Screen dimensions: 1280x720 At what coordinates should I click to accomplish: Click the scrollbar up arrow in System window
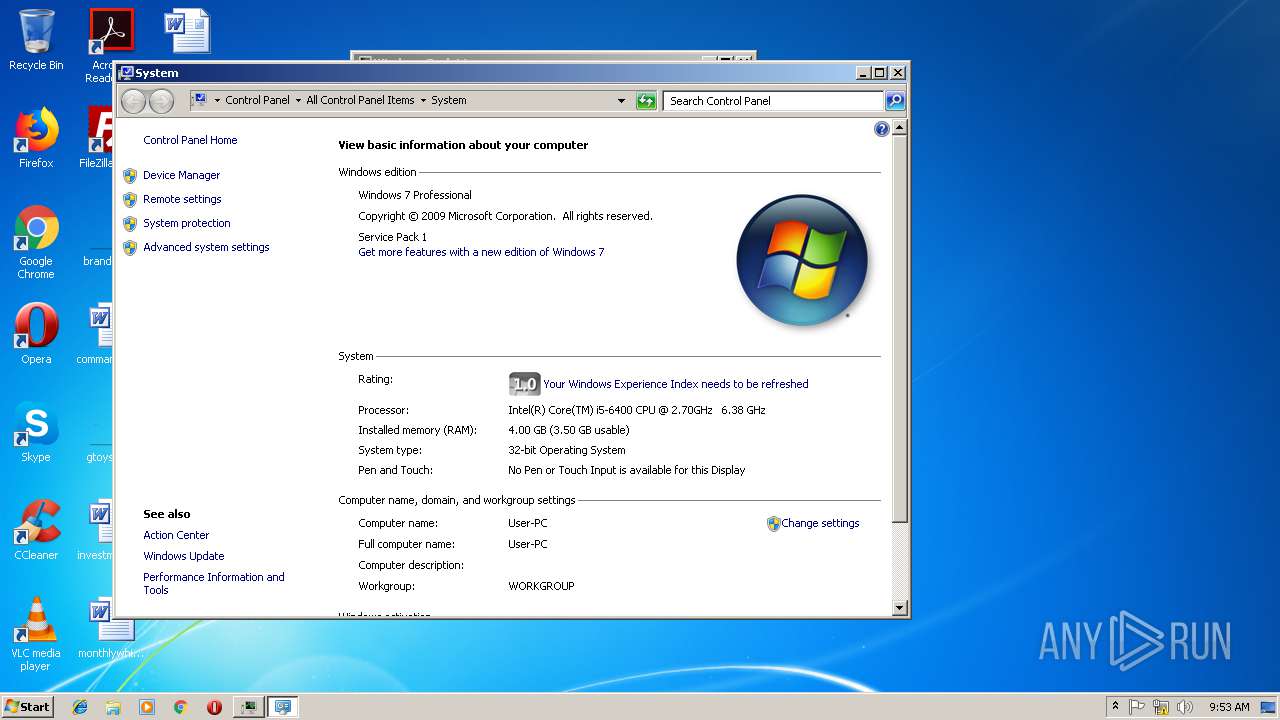(x=899, y=128)
